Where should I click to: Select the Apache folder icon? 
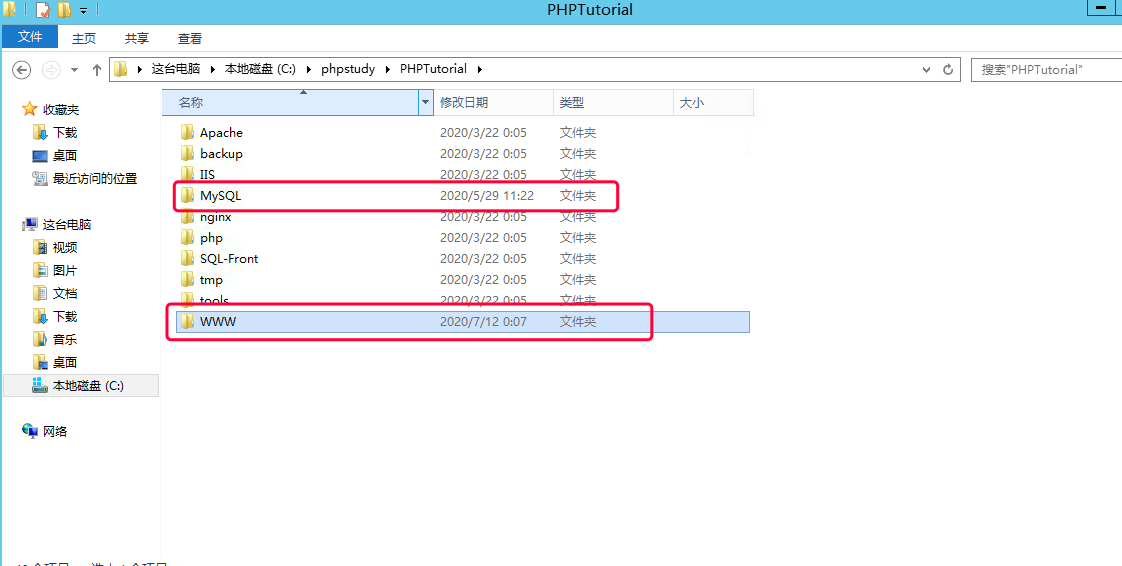[x=187, y=133]
